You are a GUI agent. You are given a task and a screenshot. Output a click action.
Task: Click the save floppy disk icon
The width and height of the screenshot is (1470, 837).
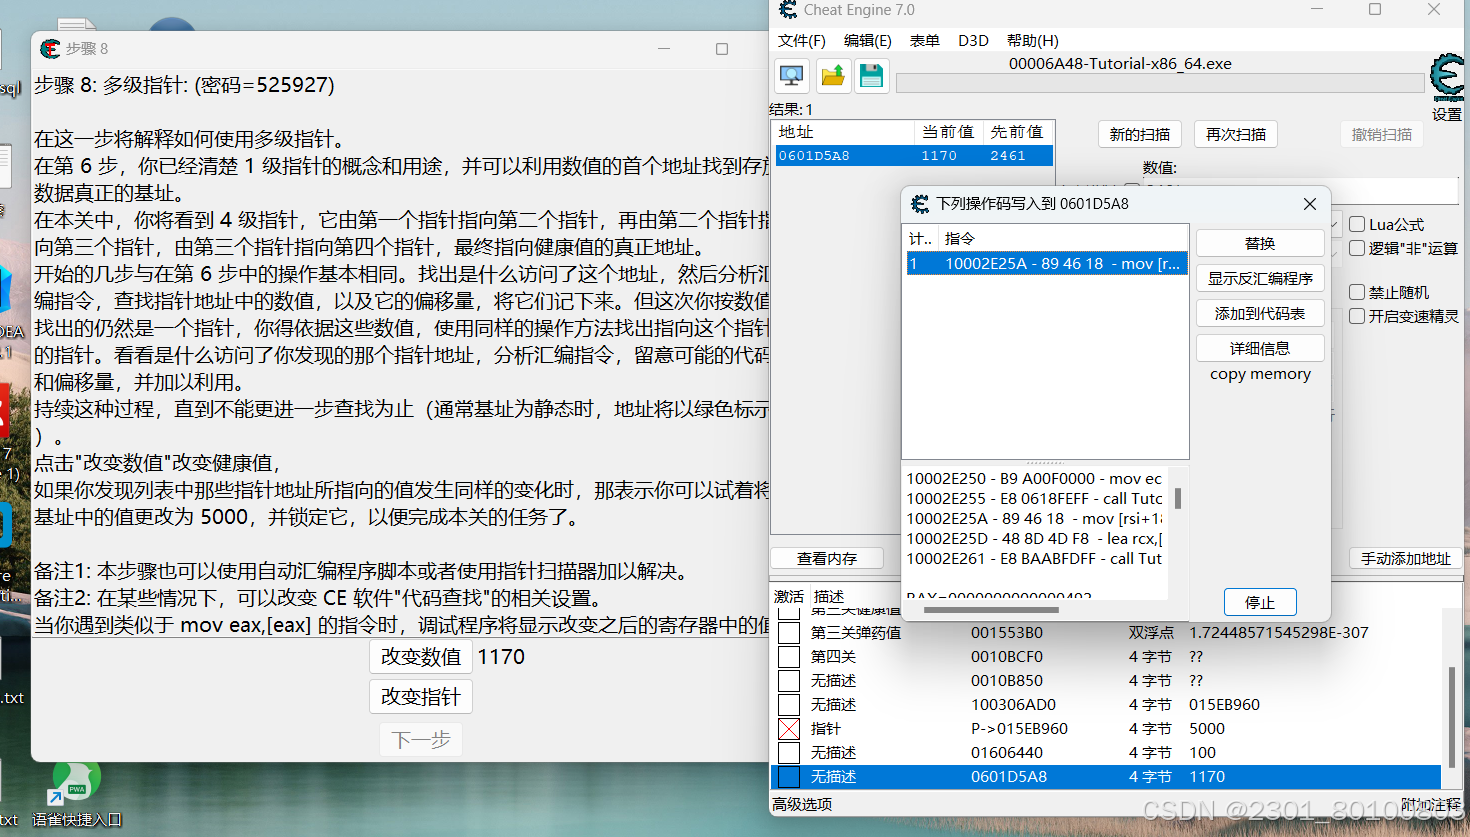click(x=871, y=76)
